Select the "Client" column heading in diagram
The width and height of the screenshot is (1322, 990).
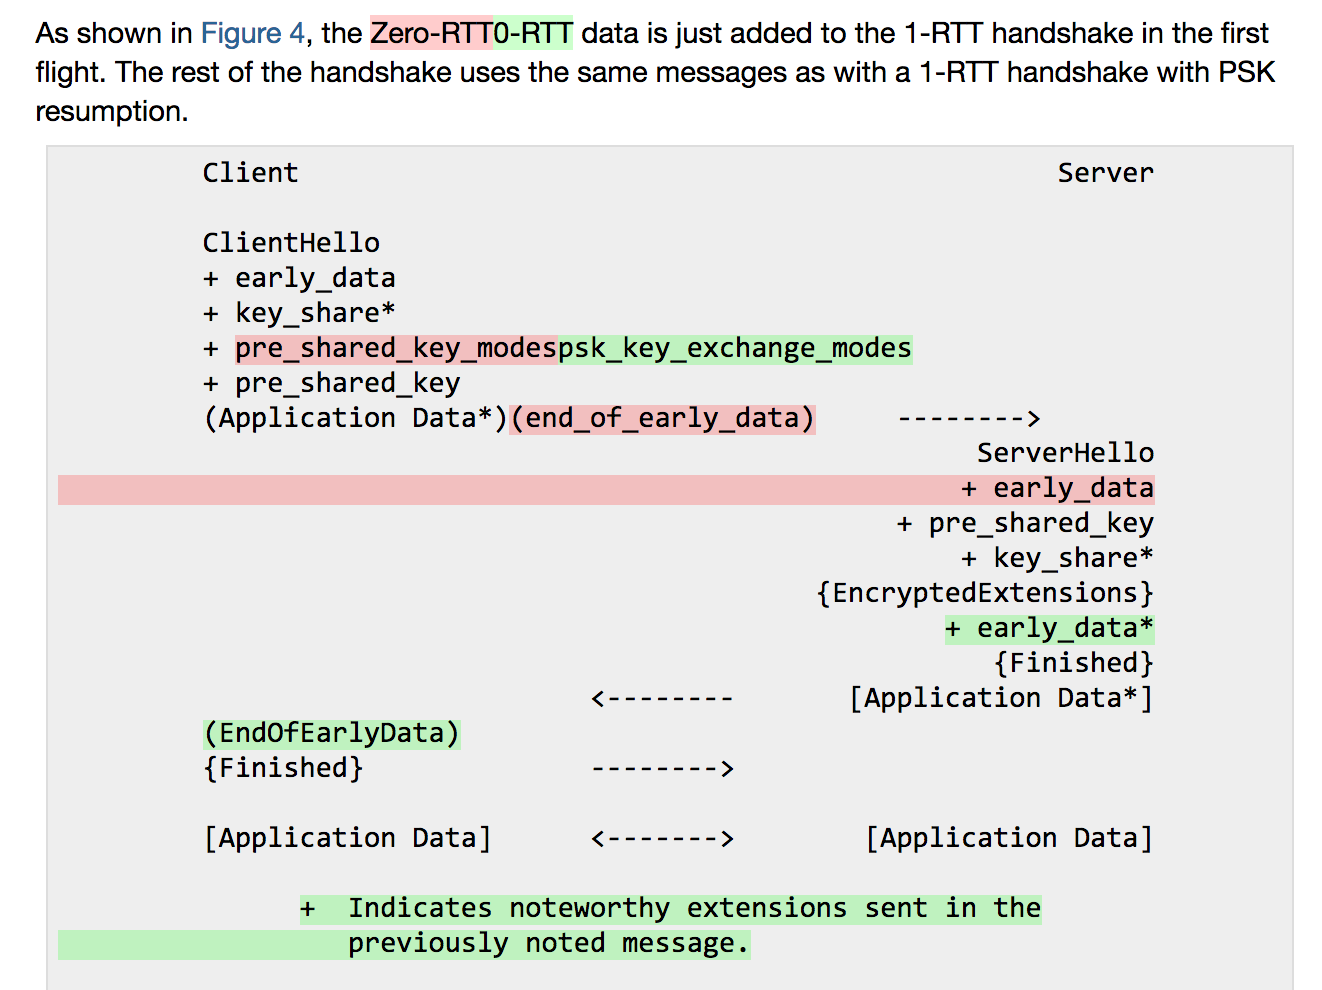pos(250,173)
